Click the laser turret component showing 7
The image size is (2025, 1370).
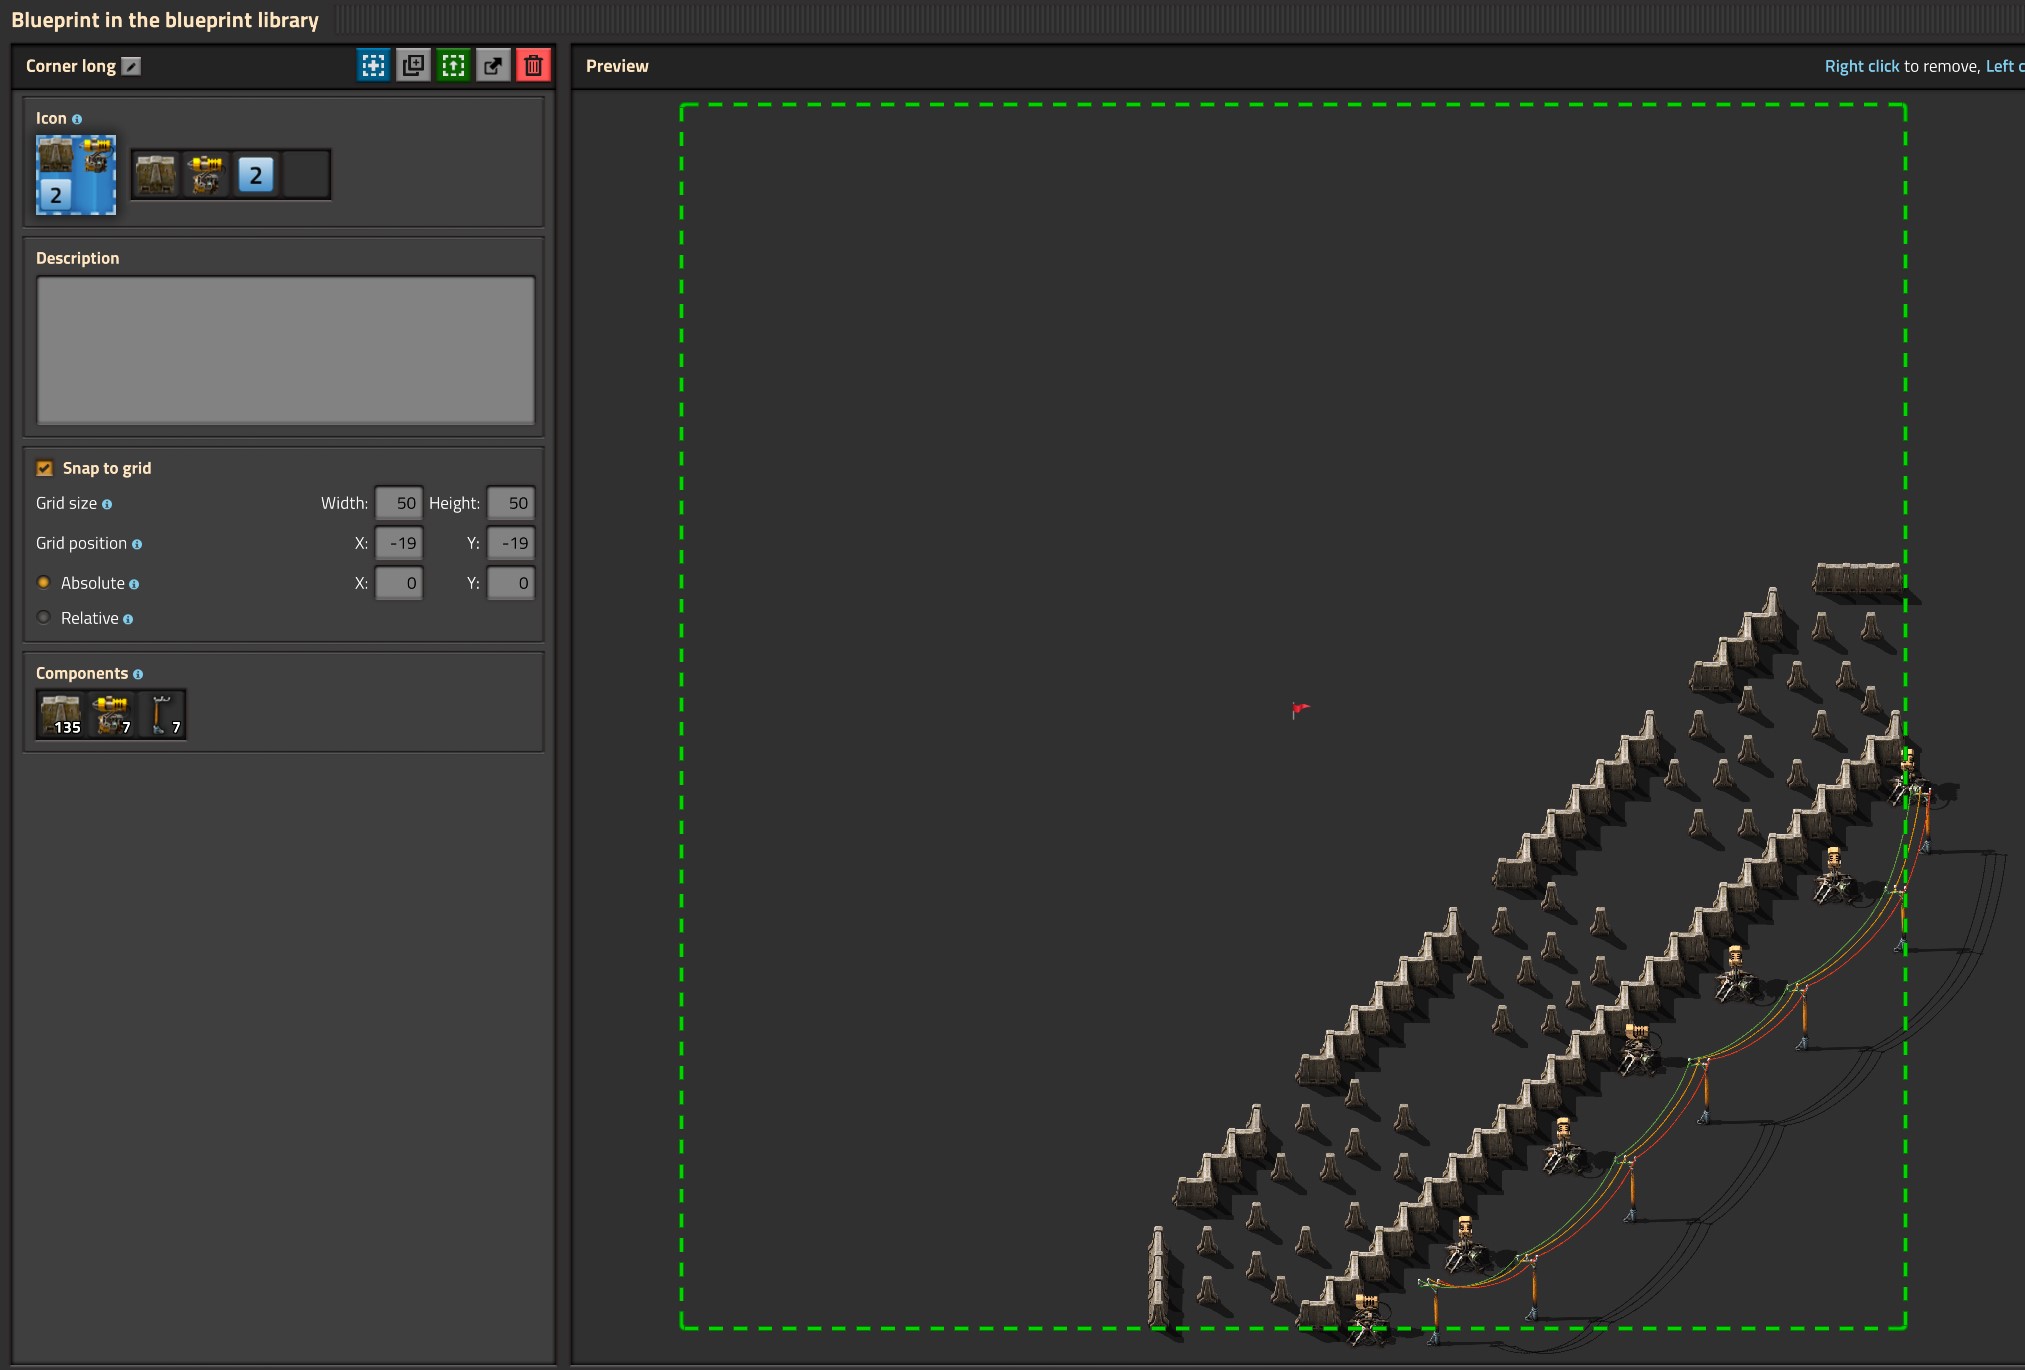pyautogui.click(x=111, y=714)
